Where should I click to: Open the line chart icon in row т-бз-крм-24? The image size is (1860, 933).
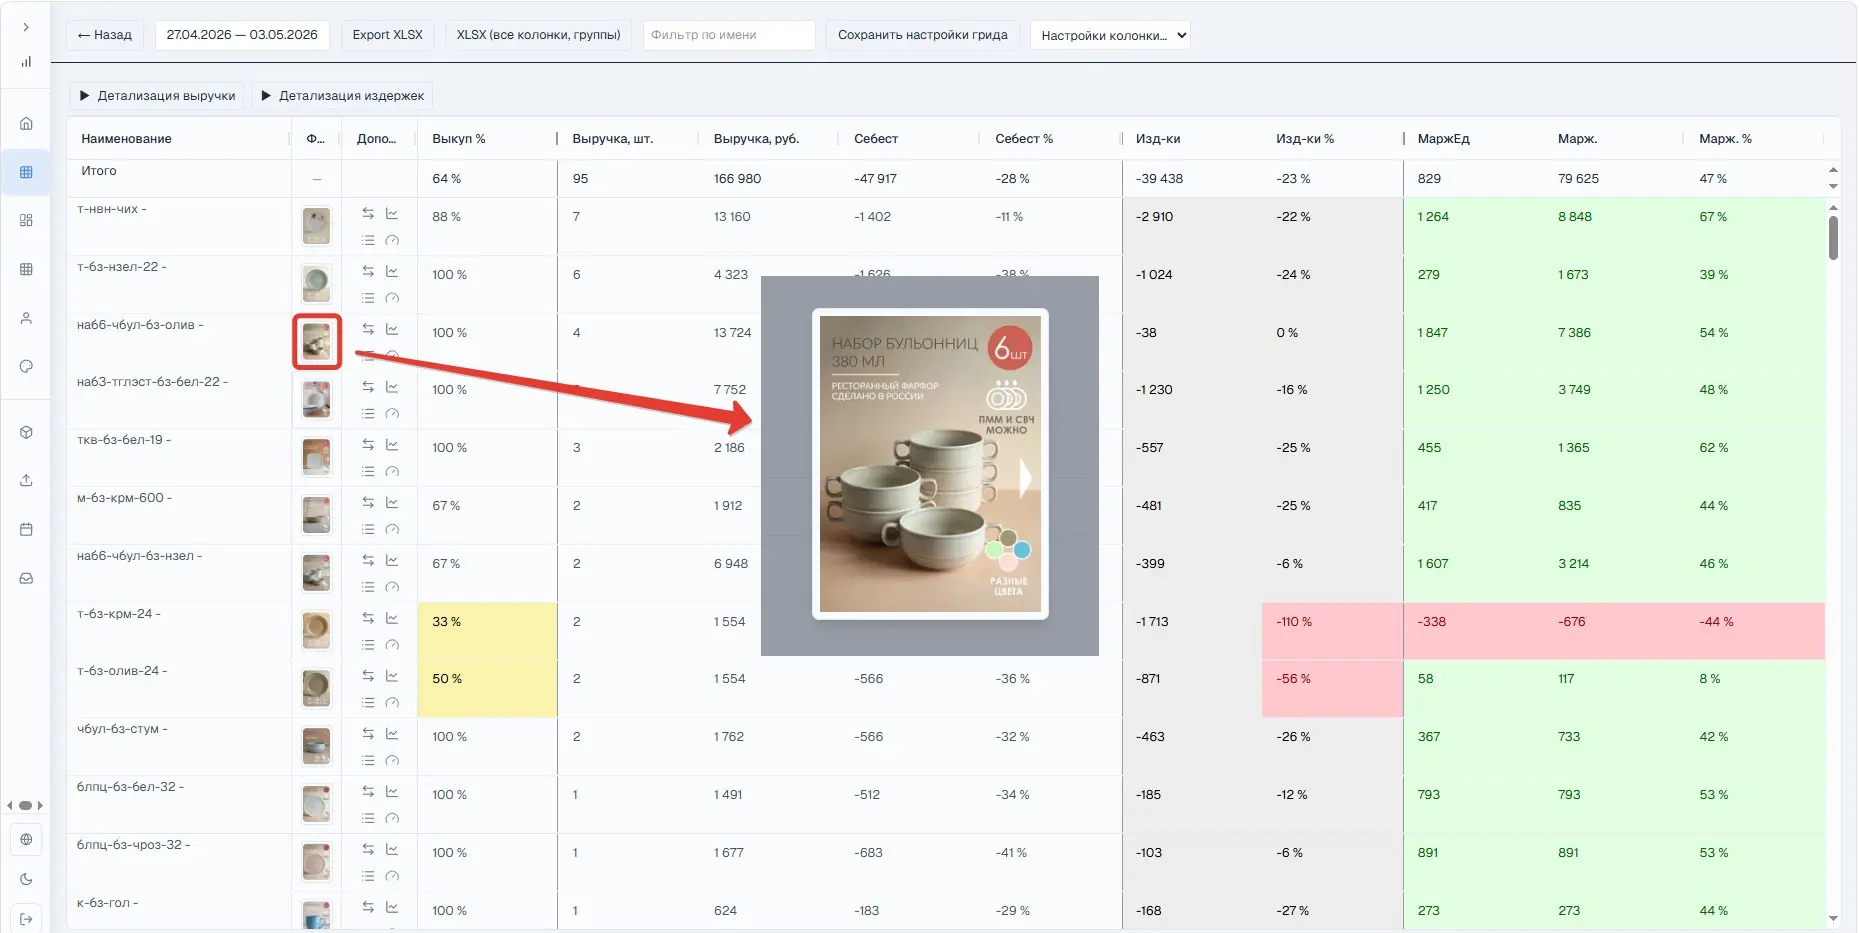tap(392, 617)
